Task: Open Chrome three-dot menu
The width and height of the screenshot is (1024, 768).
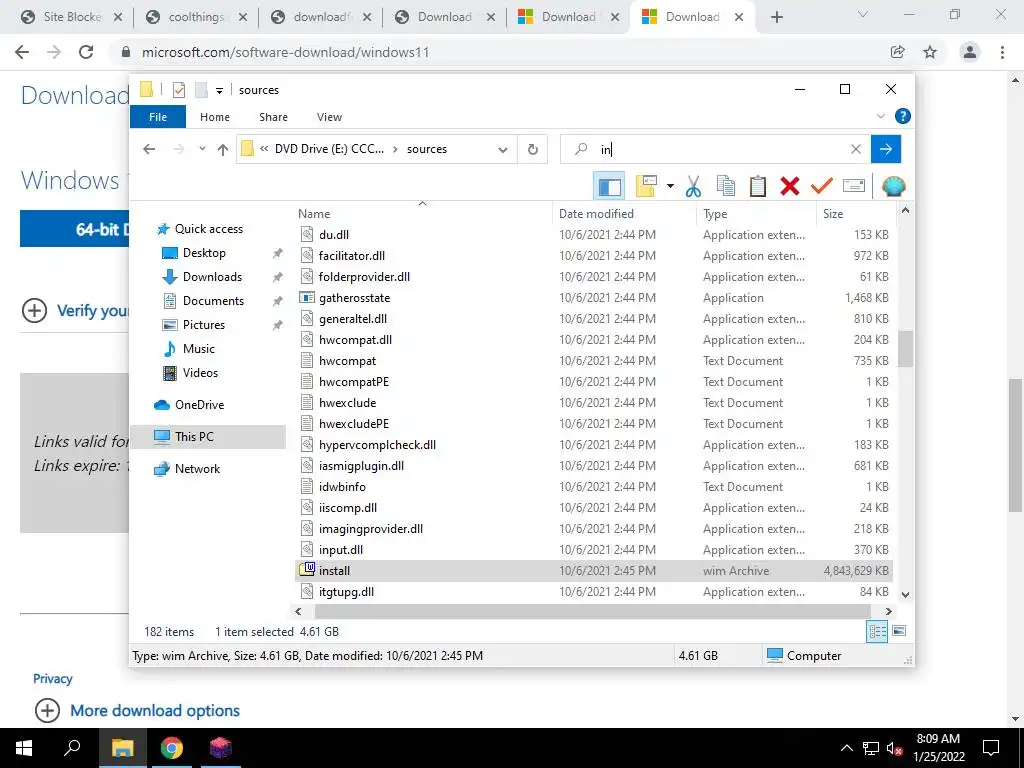Action: pos(1002,52)
